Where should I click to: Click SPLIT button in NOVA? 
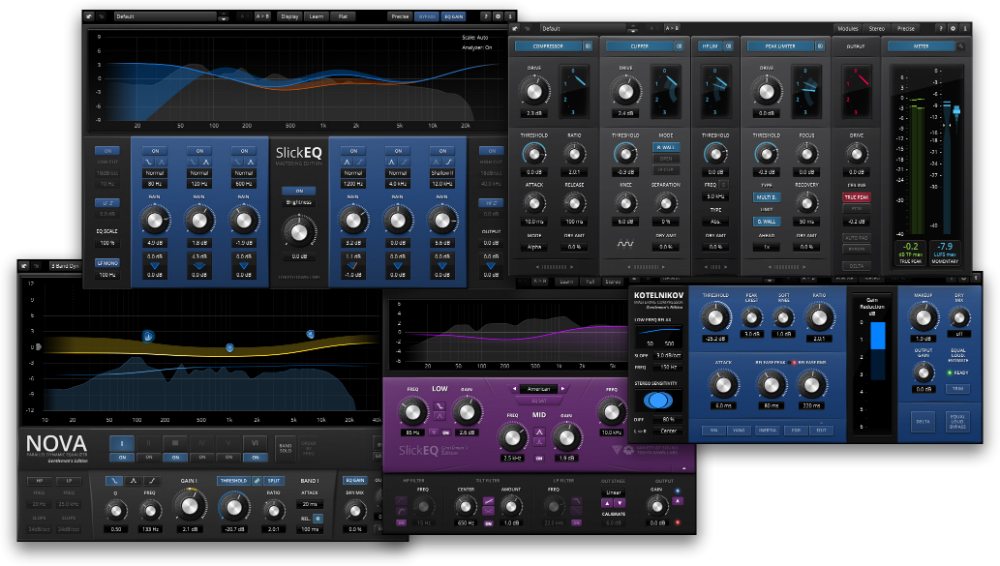pos(274,480)
